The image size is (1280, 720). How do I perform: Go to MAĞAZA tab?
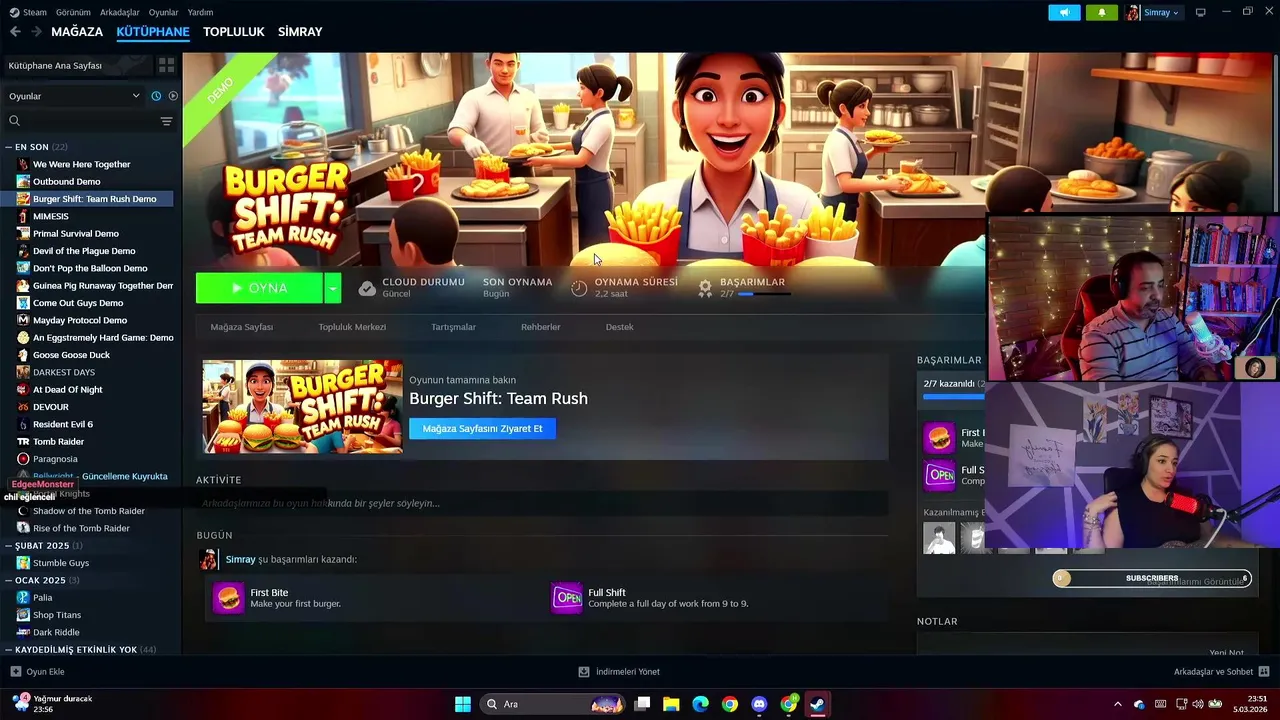click(77, 32)
